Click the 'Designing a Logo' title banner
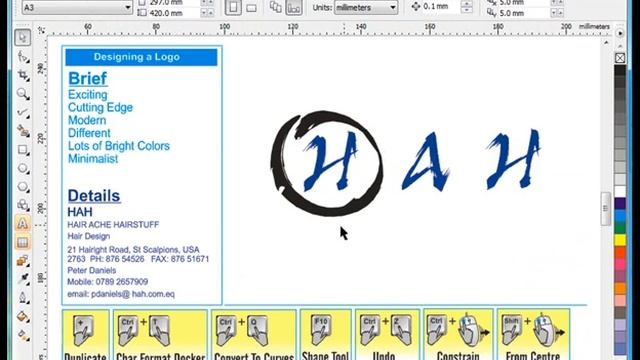This screenshot has width=640, height=360. point(141,57)
